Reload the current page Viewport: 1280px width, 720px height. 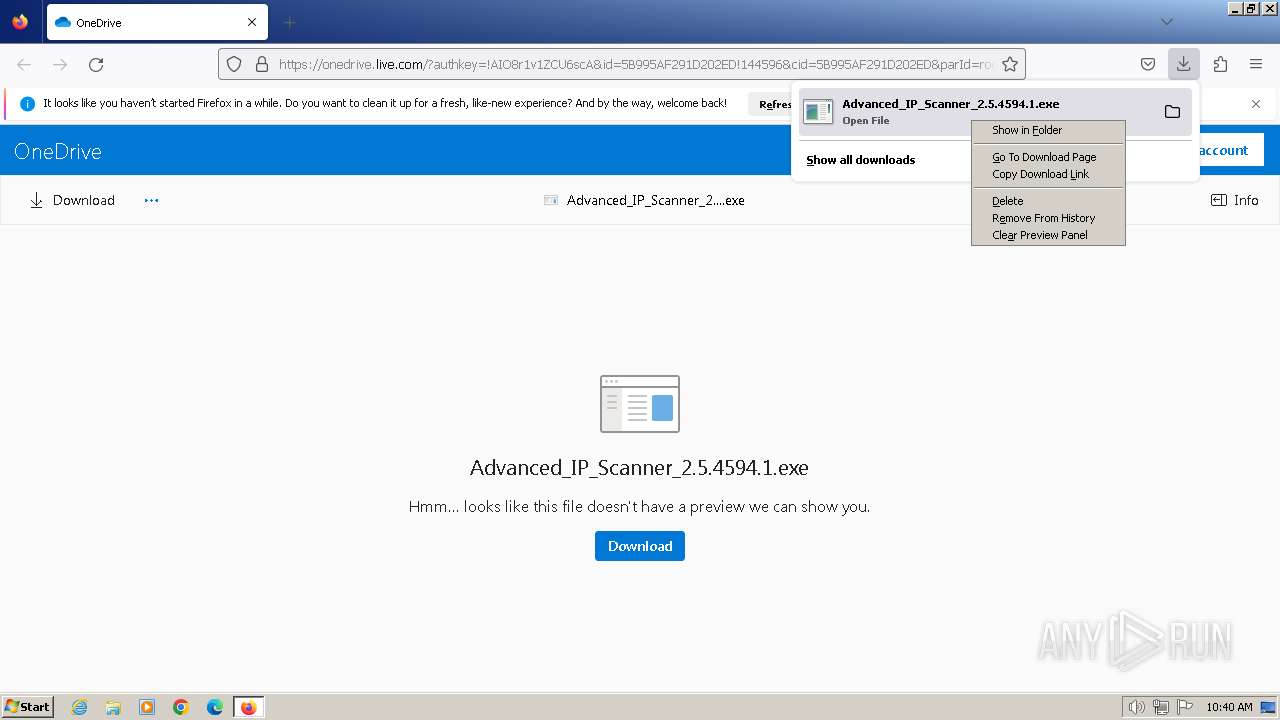tap(96, 64)
